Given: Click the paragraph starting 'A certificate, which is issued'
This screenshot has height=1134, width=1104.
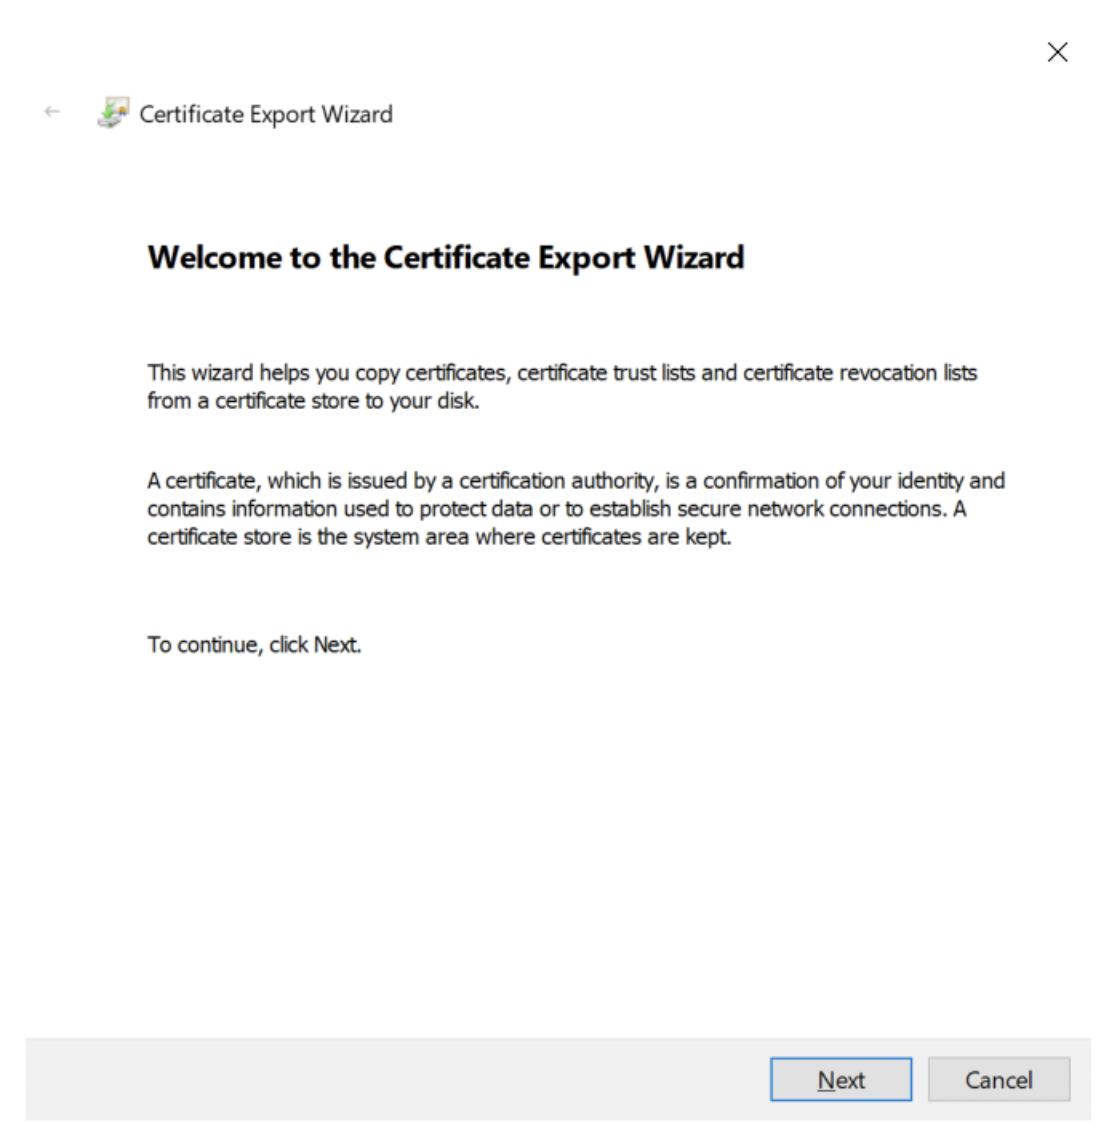Looking at the screenshot, I should [x=576, y=508].
